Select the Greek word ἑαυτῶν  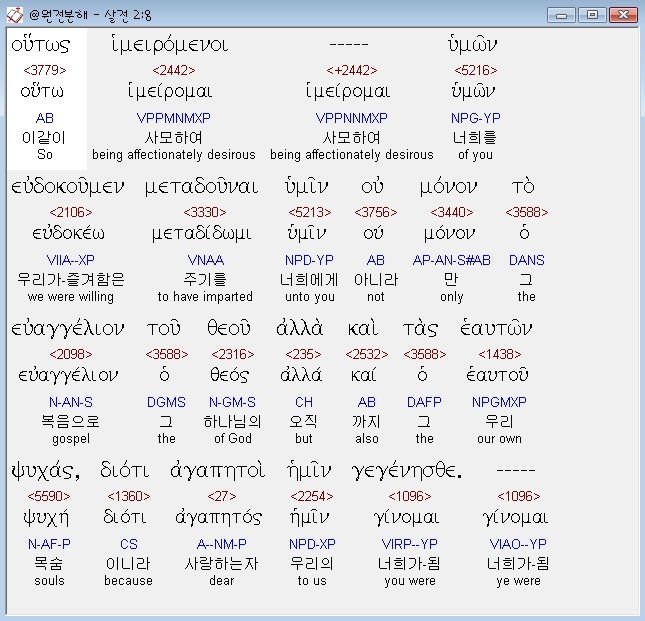[x=496, y=329]
